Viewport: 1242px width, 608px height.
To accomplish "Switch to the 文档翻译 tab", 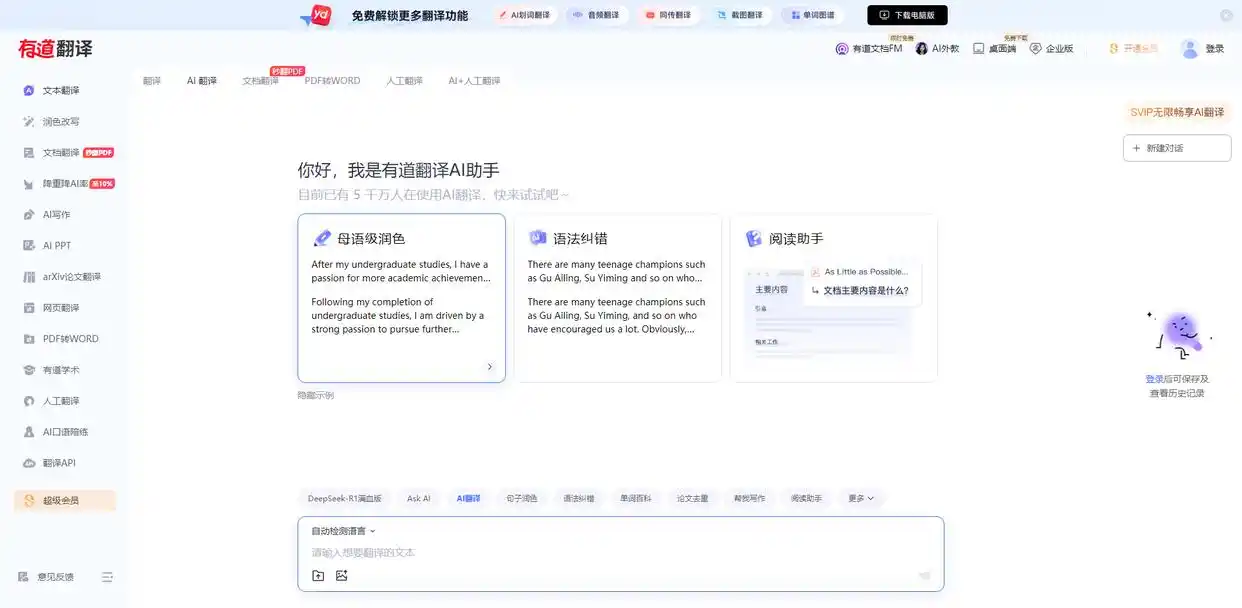I will pos(260,80).
